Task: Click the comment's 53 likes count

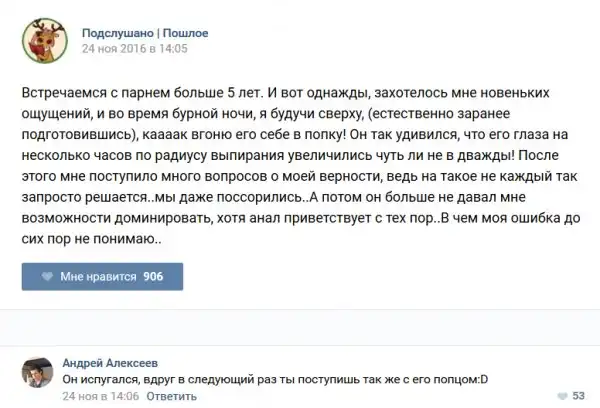Action: [x=577, y=394]
